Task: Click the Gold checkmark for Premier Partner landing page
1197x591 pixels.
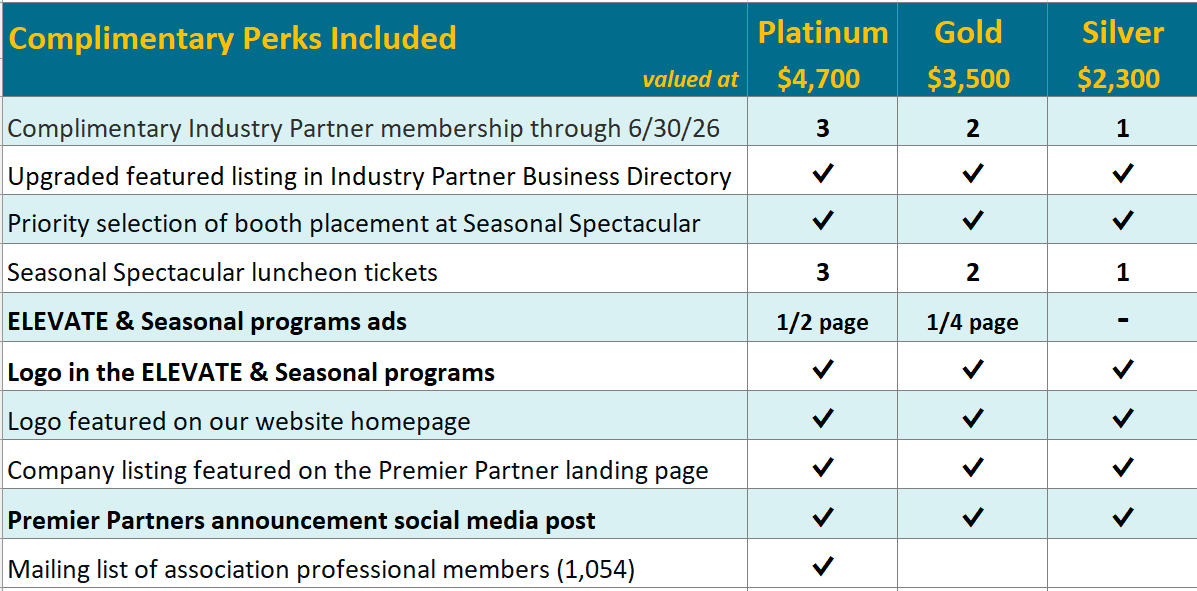Action: coord(972,467)
